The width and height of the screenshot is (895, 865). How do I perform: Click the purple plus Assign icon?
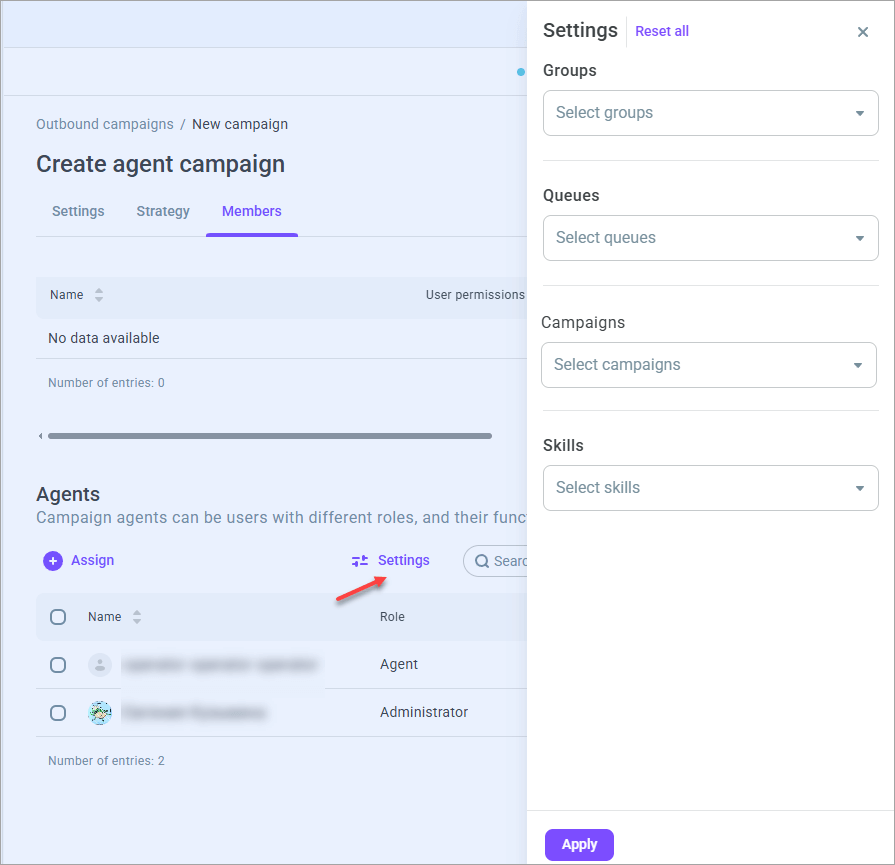pos(53,561)
